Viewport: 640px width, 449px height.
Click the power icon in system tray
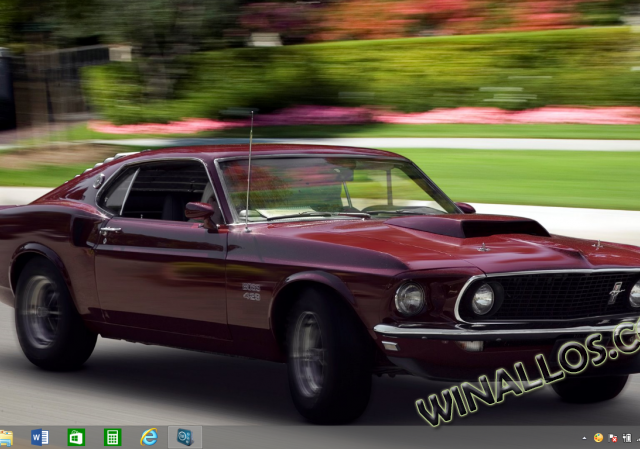tap(625, 438)
